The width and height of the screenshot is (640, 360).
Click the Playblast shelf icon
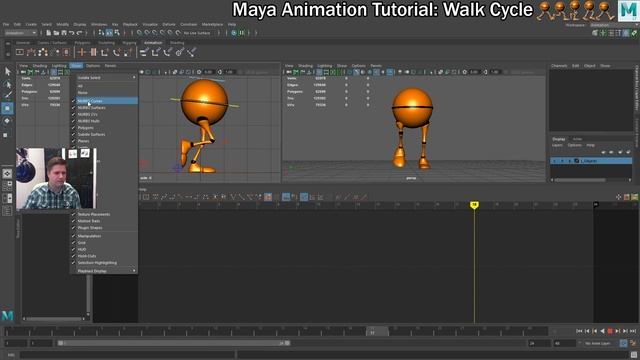click(x=20, y=52)
